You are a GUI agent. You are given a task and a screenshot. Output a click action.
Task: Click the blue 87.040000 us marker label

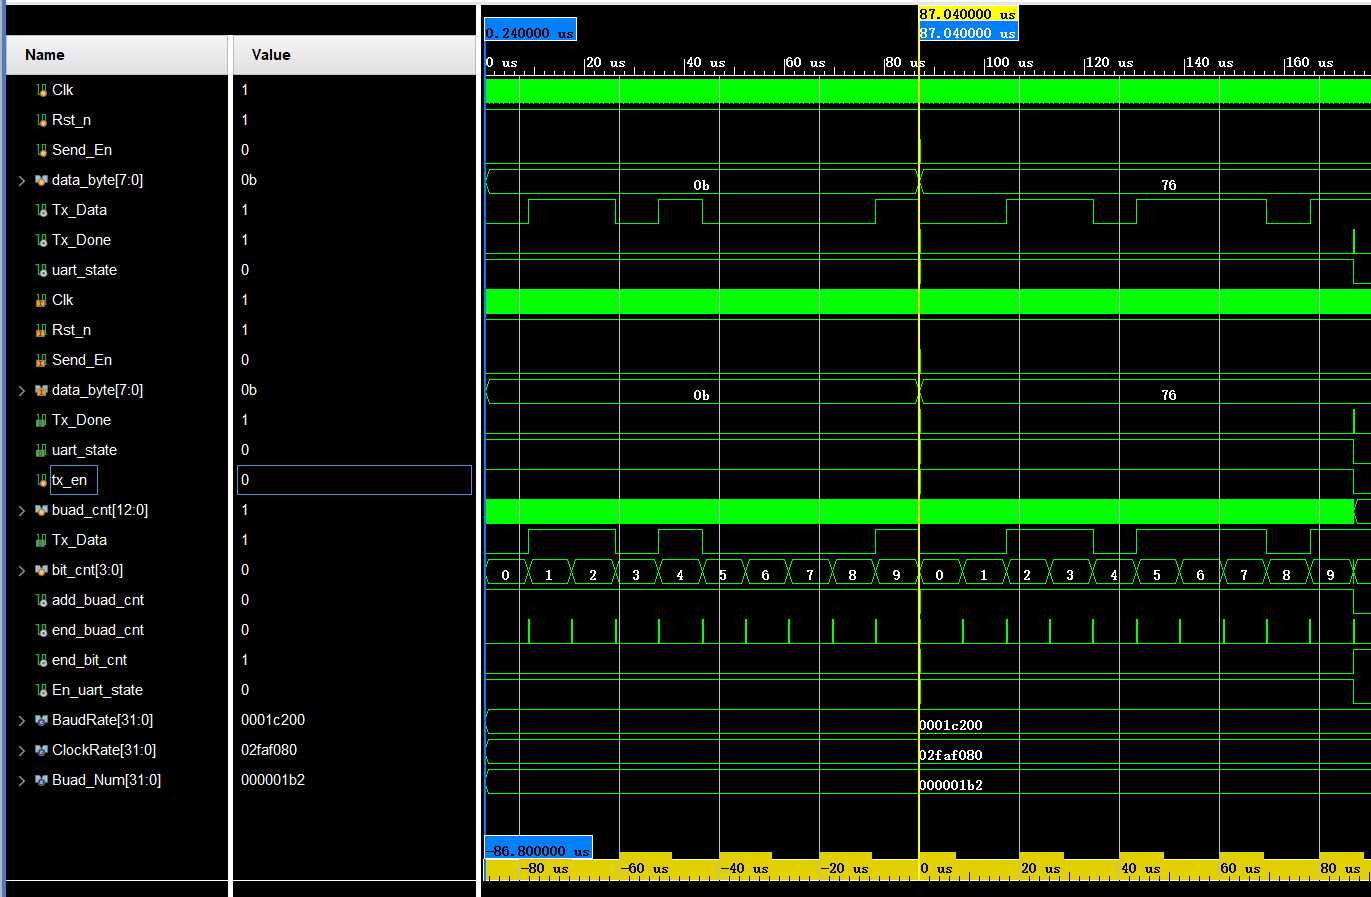pos(968,33)
